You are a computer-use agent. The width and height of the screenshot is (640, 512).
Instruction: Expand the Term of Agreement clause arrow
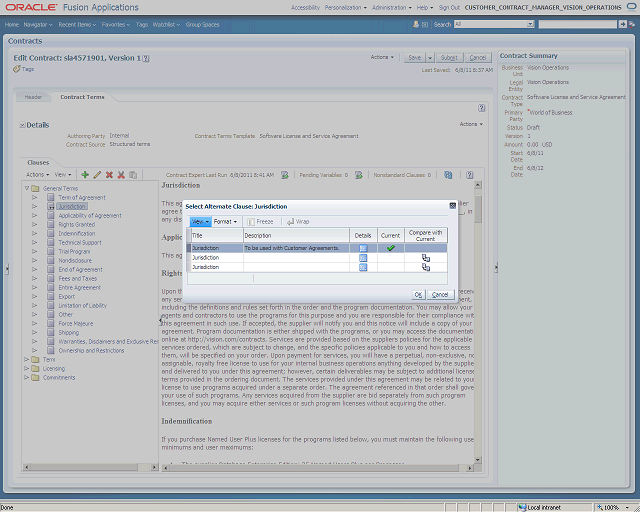35,198
